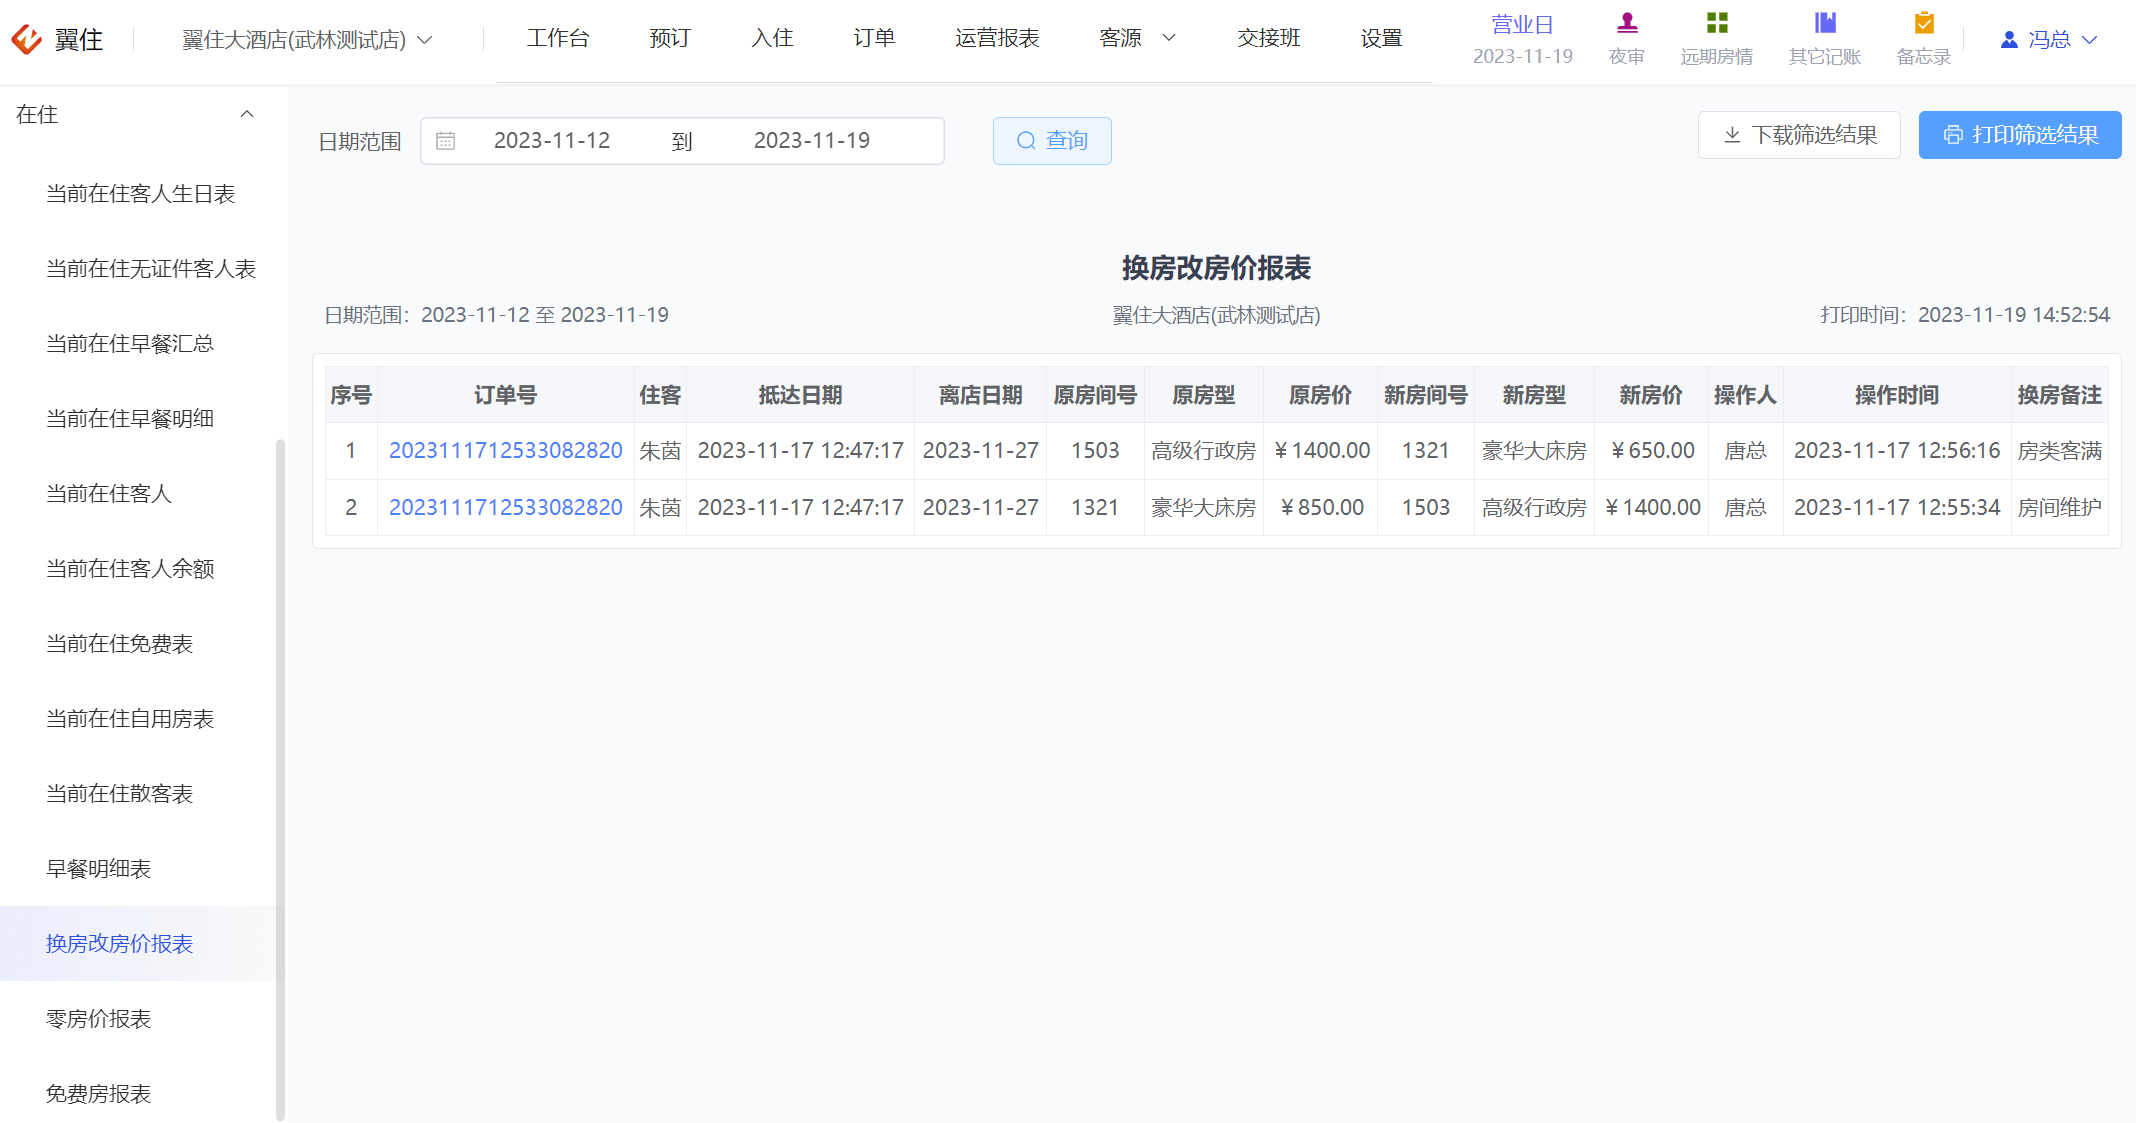Select 当前在住早餐明细 report

[x=130, y=419]
